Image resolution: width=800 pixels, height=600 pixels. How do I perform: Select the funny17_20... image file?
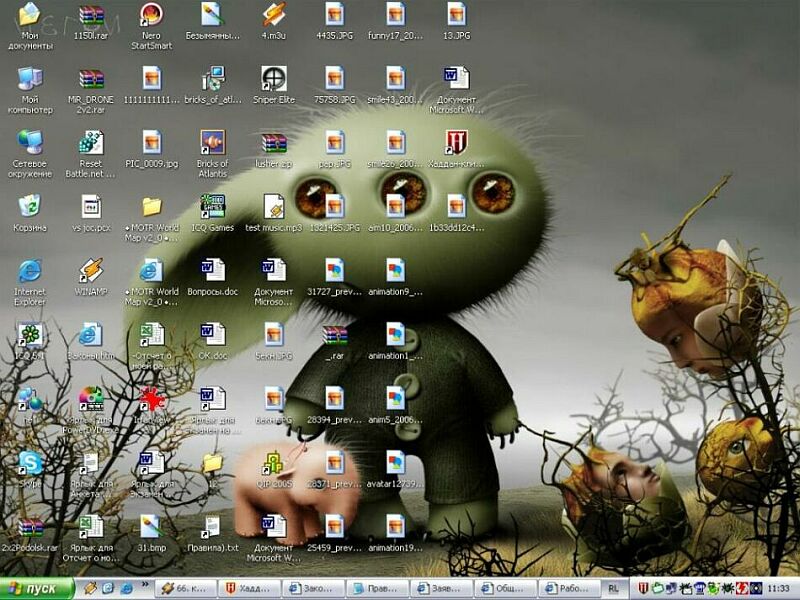[395, 15]
